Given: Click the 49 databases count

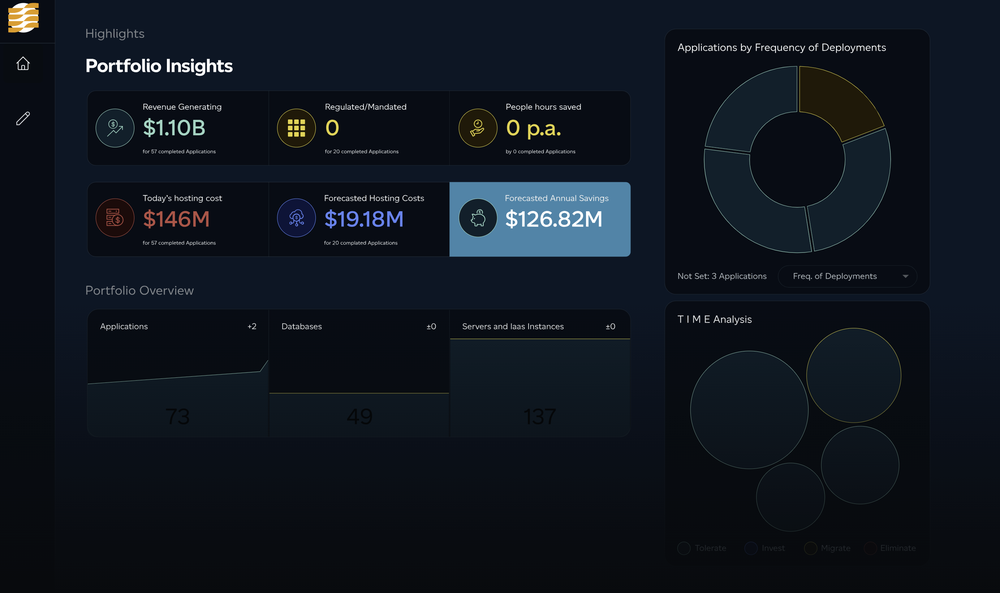Looking at the screenshot, I should click(359, 416).
